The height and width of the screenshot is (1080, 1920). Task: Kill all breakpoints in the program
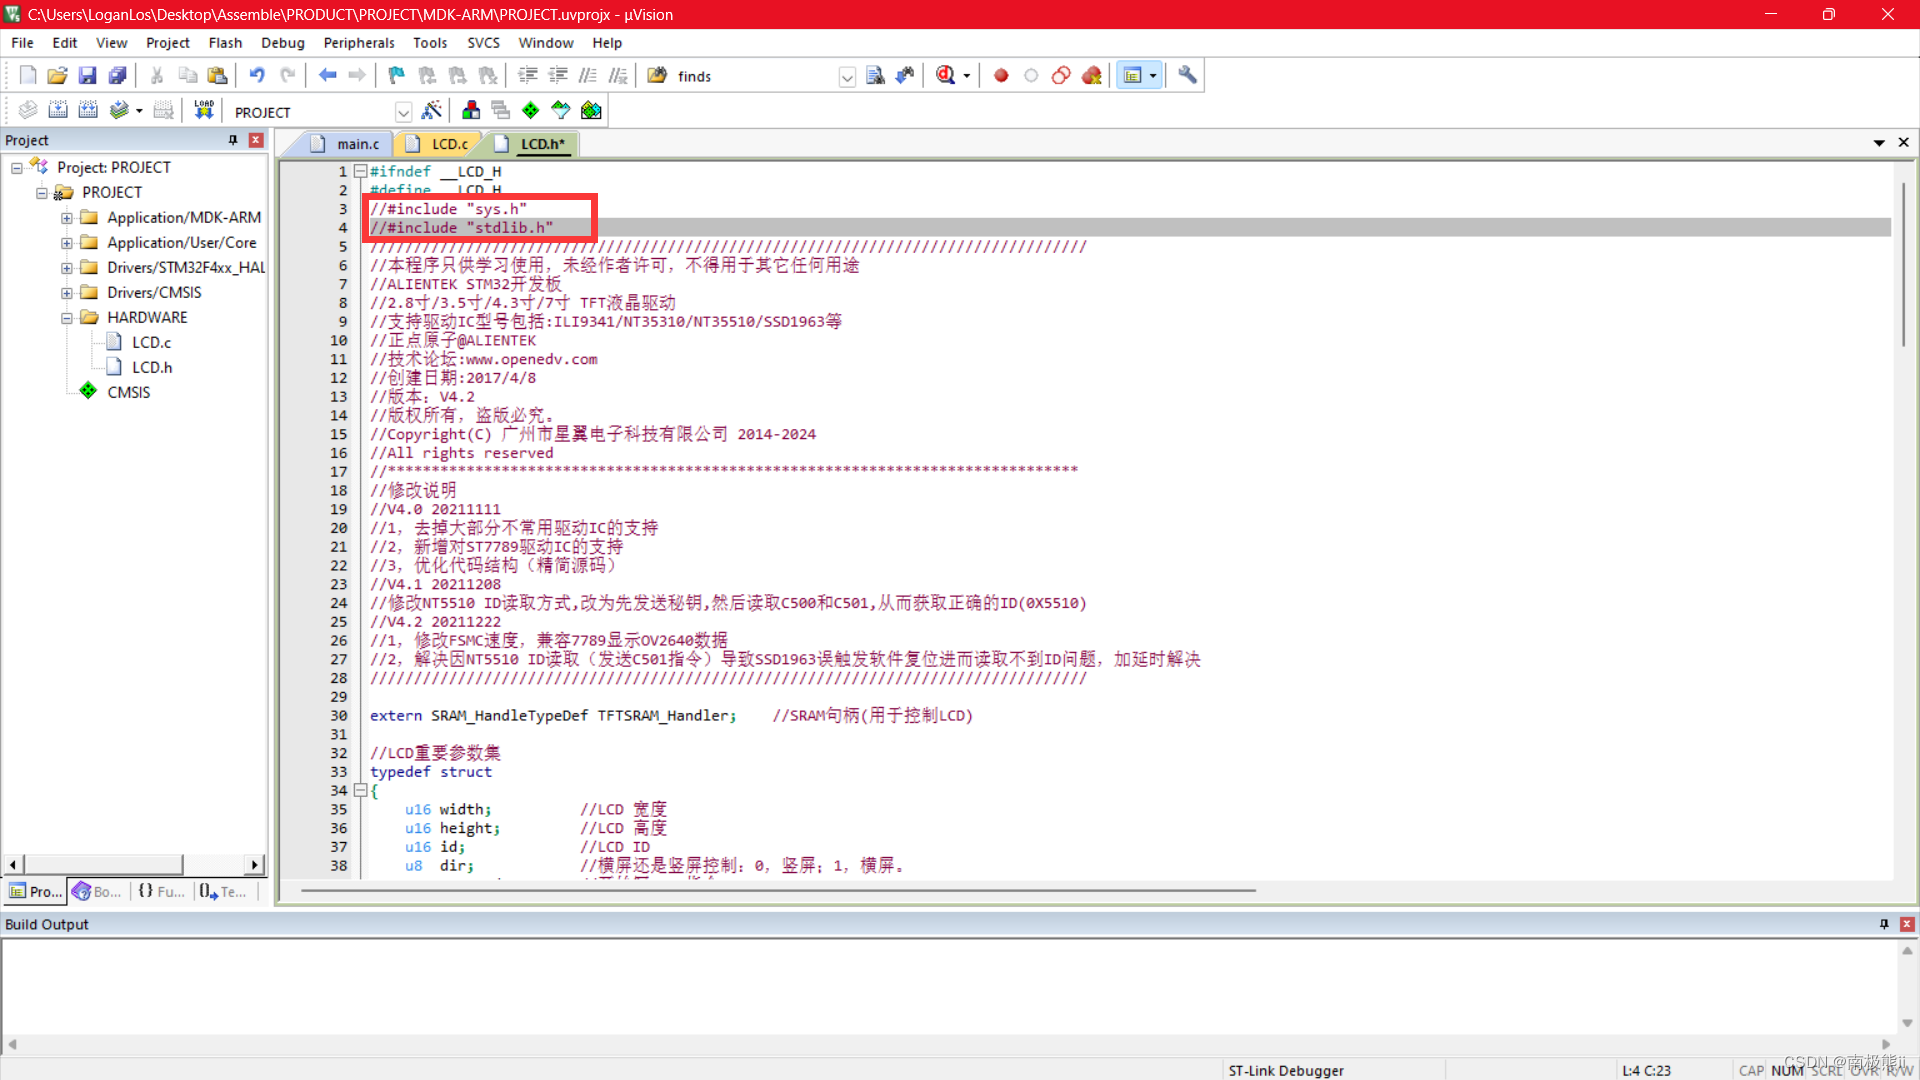1093,75
